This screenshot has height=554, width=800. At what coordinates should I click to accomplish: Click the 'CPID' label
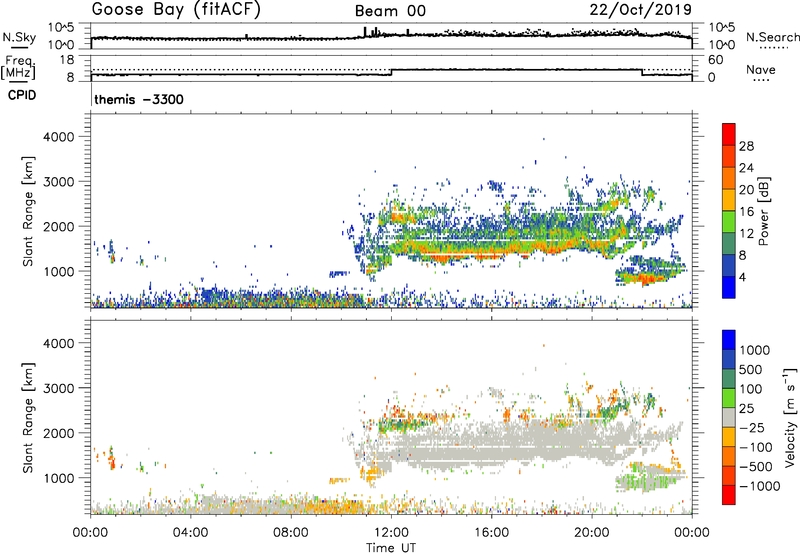click(22, 95)
